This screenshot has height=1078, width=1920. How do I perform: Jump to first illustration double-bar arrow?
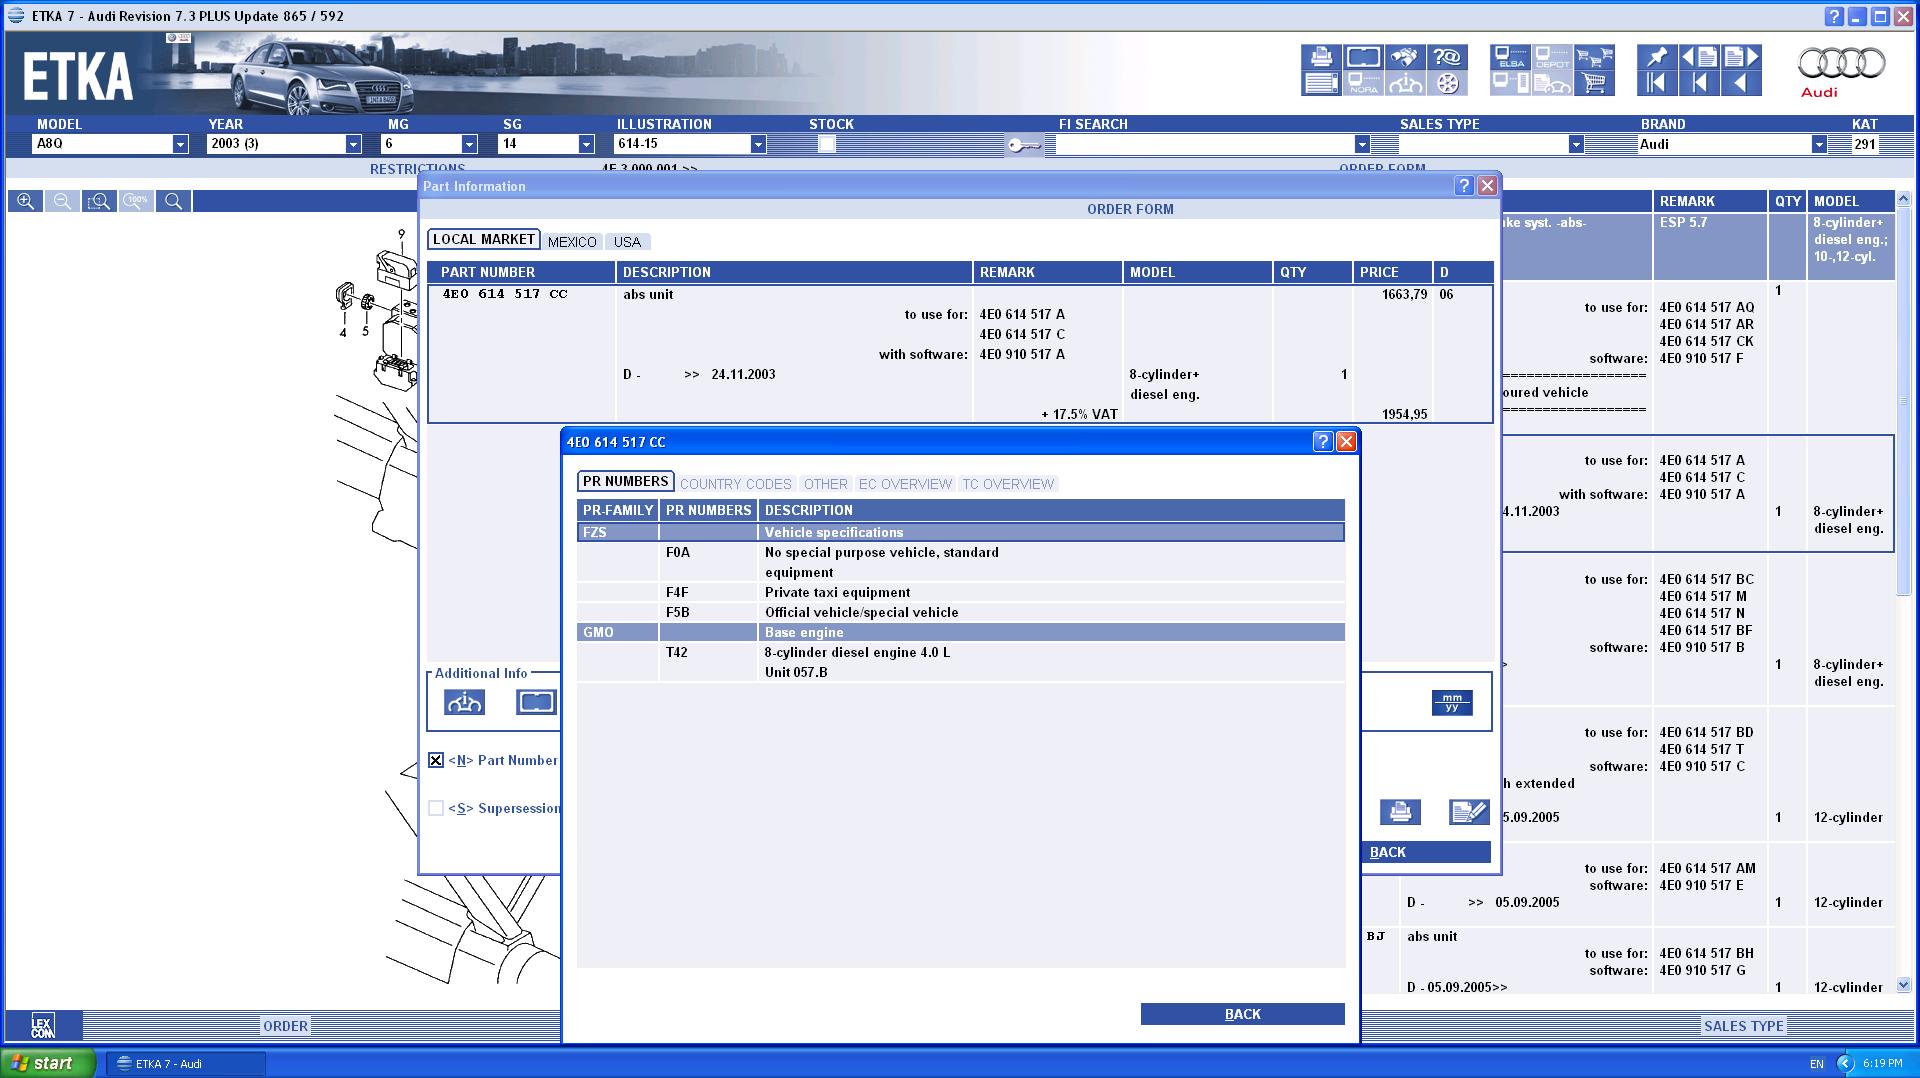[x=1657, y=84]
